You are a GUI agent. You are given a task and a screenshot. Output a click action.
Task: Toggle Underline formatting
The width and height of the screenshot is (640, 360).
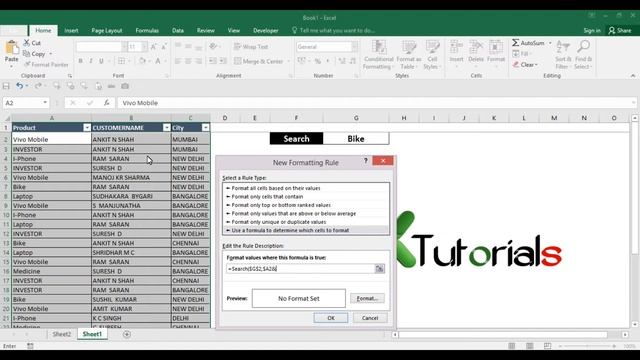point(101,61)
